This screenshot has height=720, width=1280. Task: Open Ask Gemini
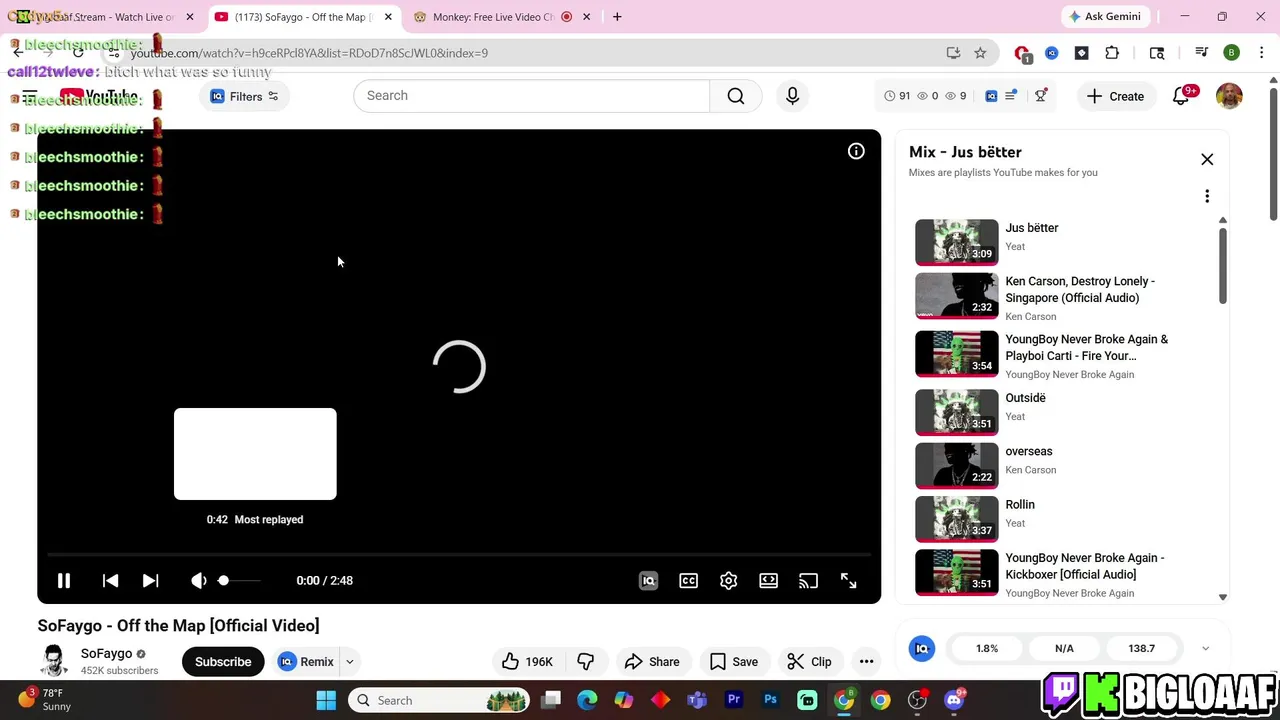[1105, 17]
